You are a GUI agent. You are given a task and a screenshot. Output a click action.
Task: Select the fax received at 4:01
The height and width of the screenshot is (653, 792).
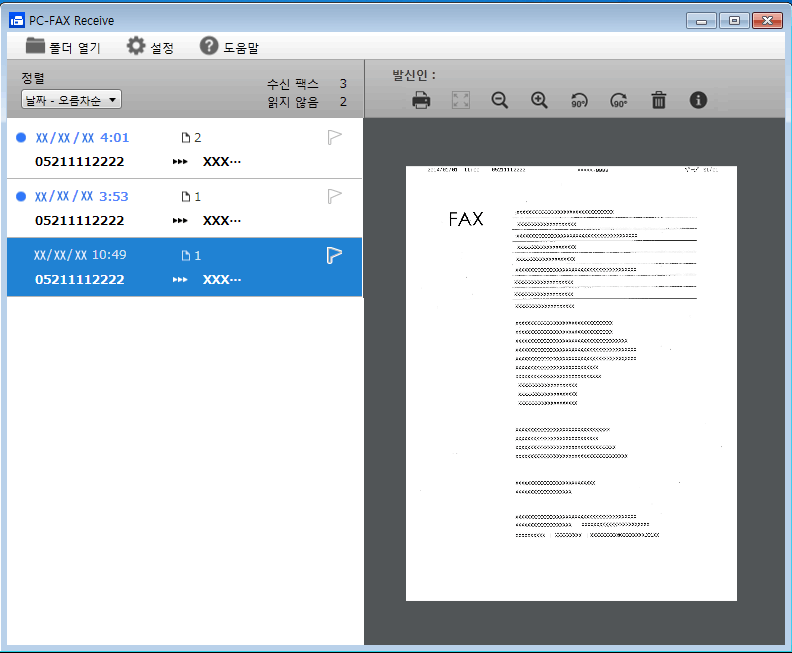click(x=184, y=148)
